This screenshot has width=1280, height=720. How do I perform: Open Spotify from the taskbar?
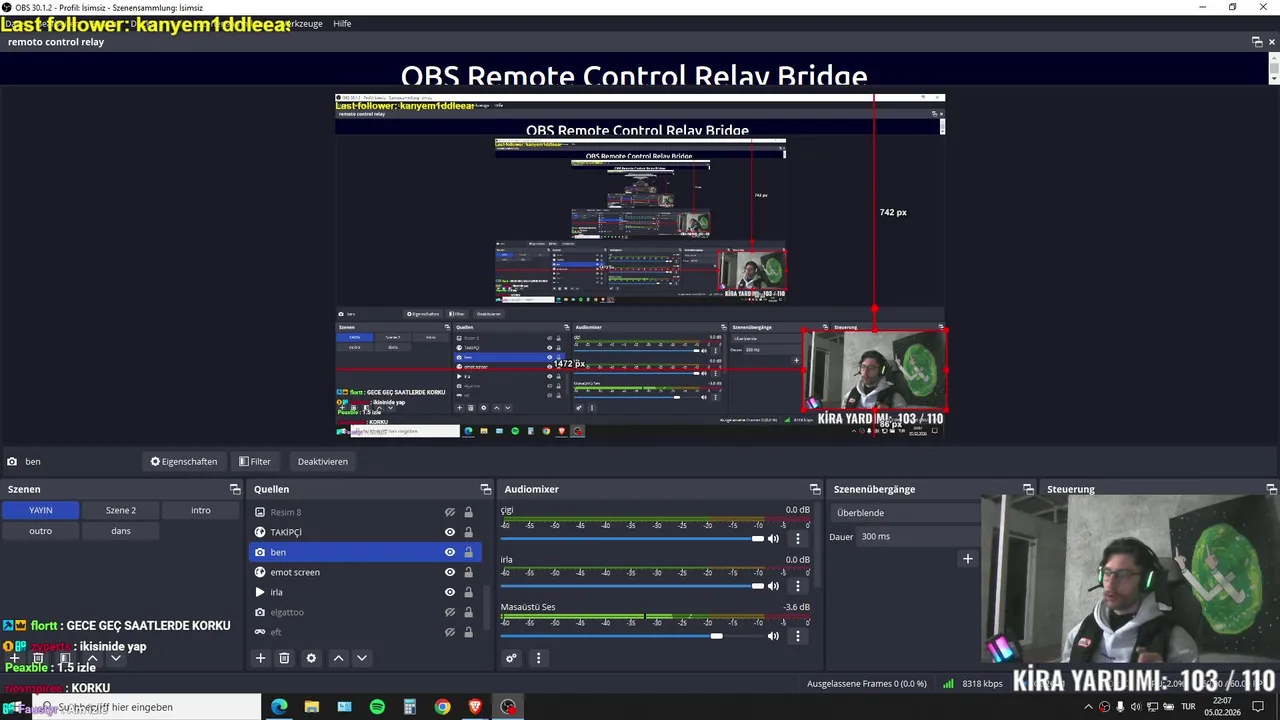click(x=377, y=707)
